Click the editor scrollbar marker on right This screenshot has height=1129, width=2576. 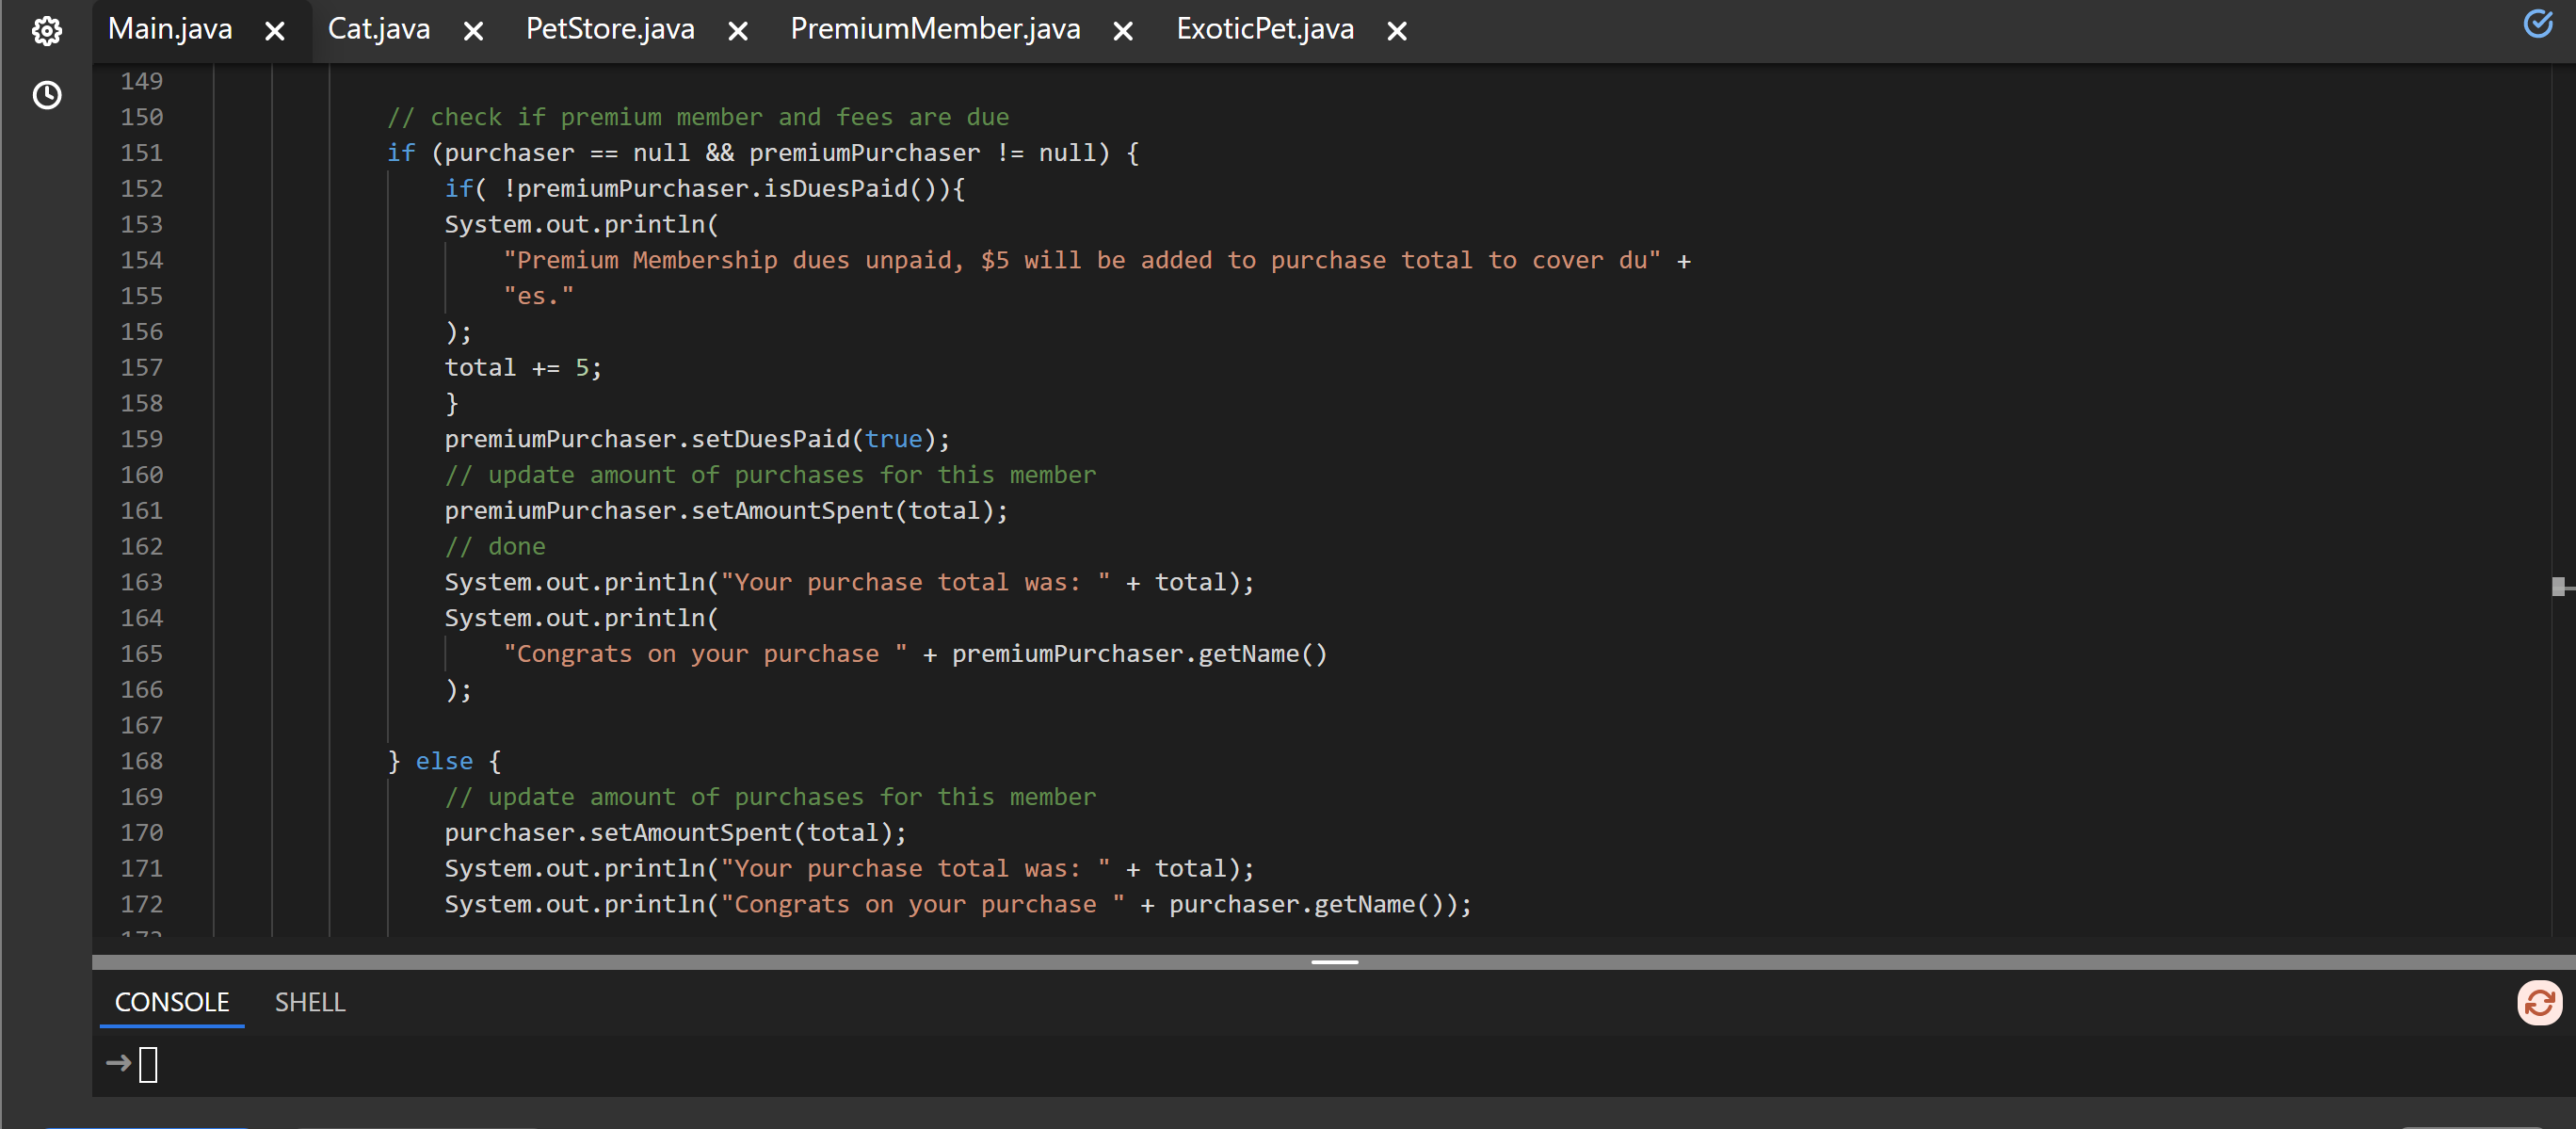click(2558, 586)
